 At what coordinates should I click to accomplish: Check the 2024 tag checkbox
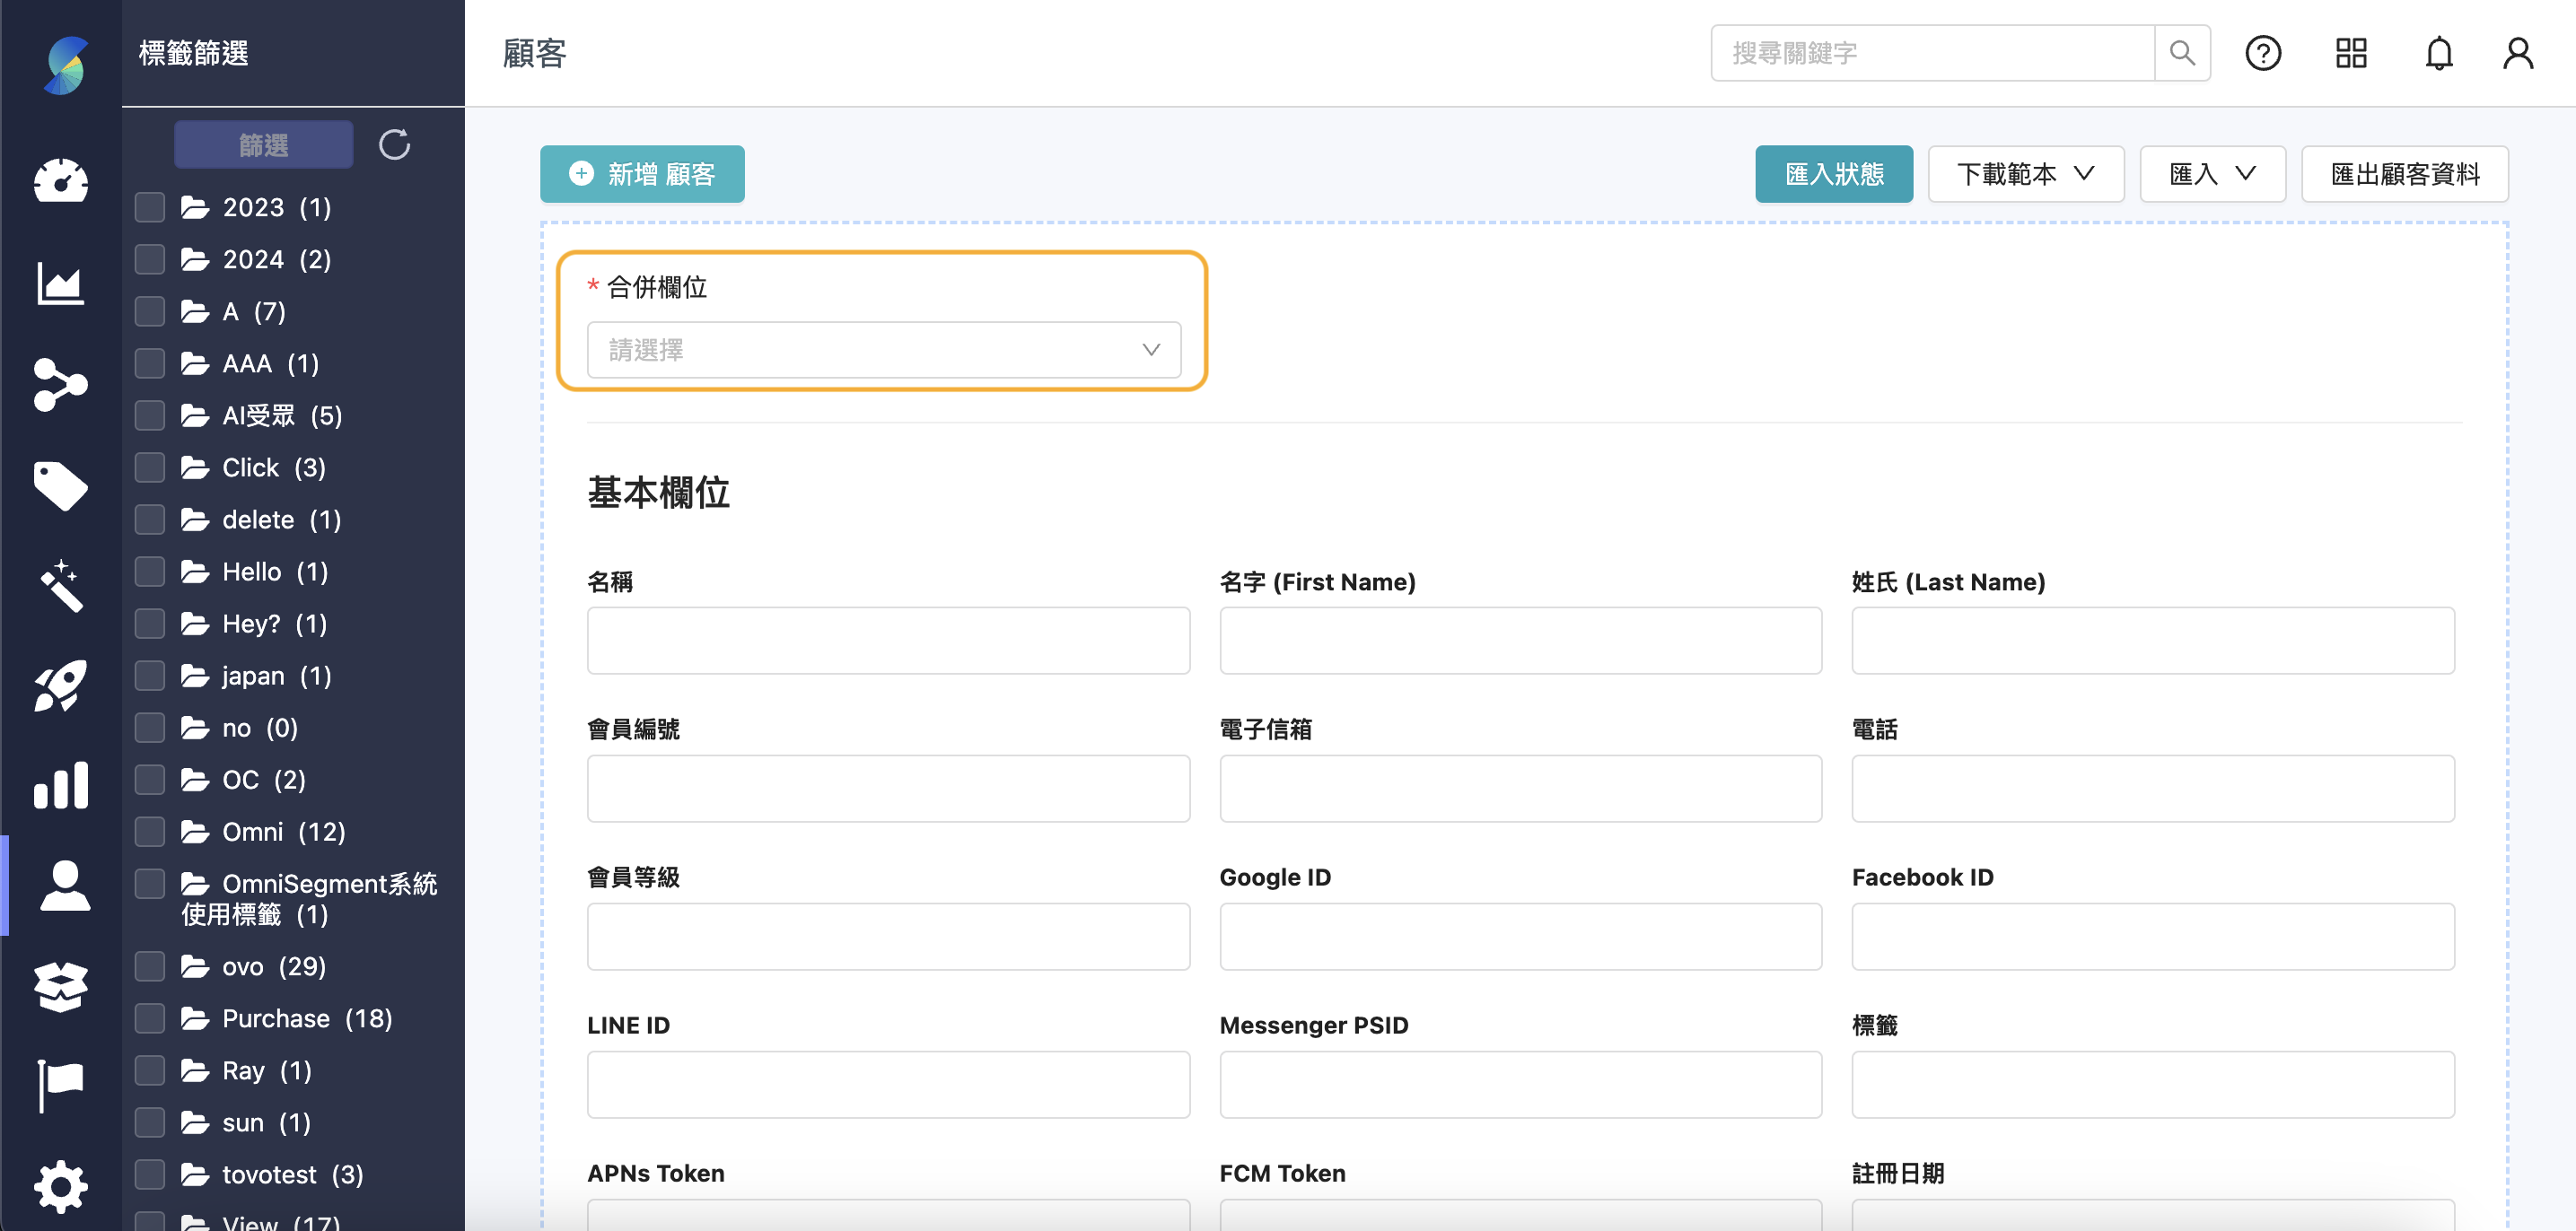150,260
